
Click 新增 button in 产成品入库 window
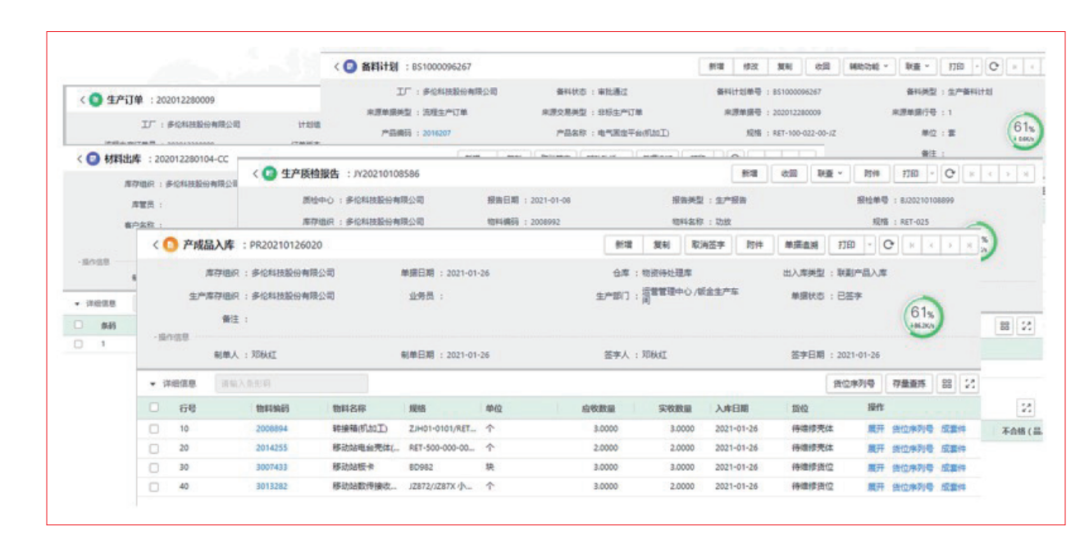[x=624, y=245]
